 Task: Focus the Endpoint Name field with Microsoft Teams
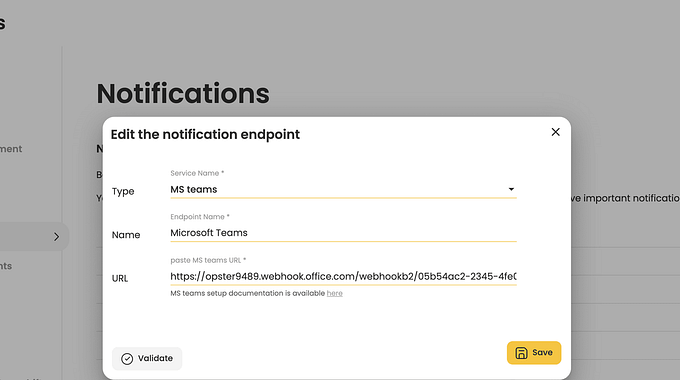click(x=343, y=233)
